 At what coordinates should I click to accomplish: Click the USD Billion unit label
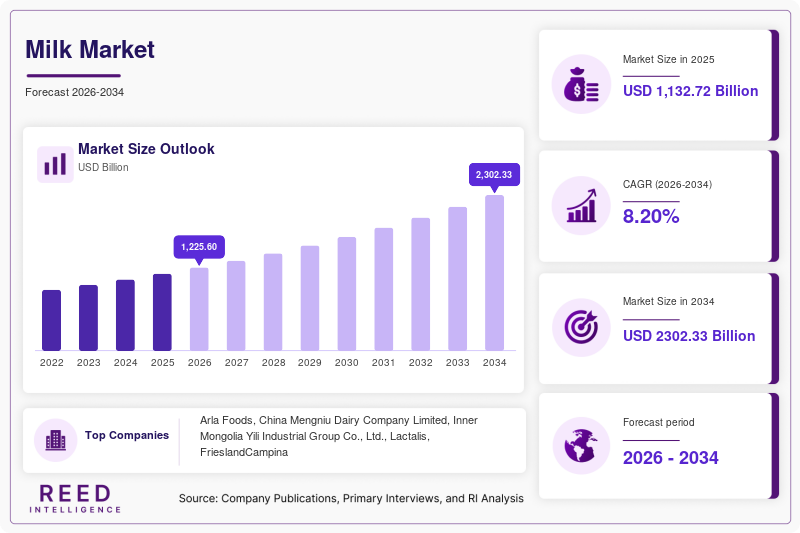pos(103,167)
